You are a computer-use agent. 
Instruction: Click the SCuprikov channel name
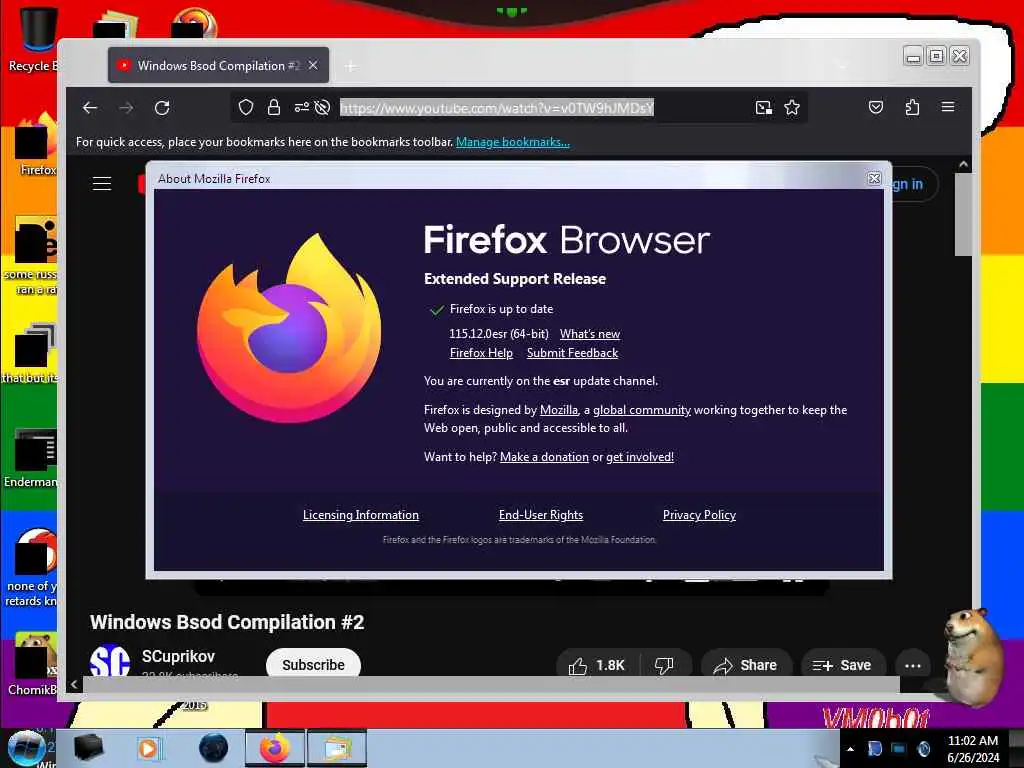click(x=178, y=656)
